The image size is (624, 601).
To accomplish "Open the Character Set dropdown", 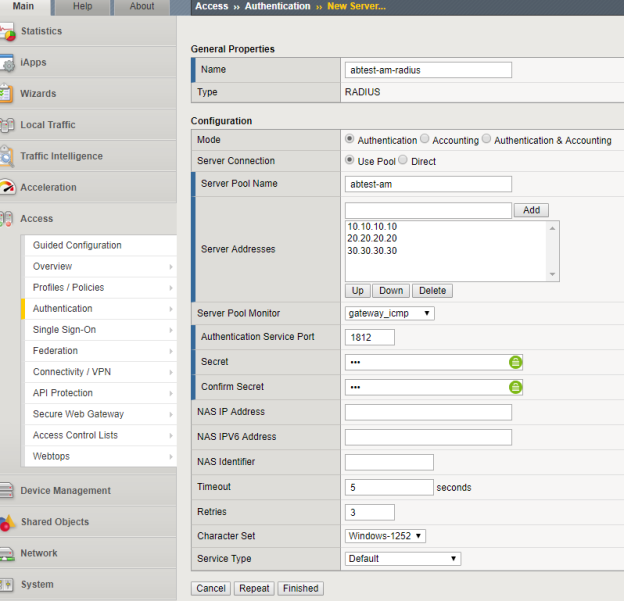I will click(386, 536).
